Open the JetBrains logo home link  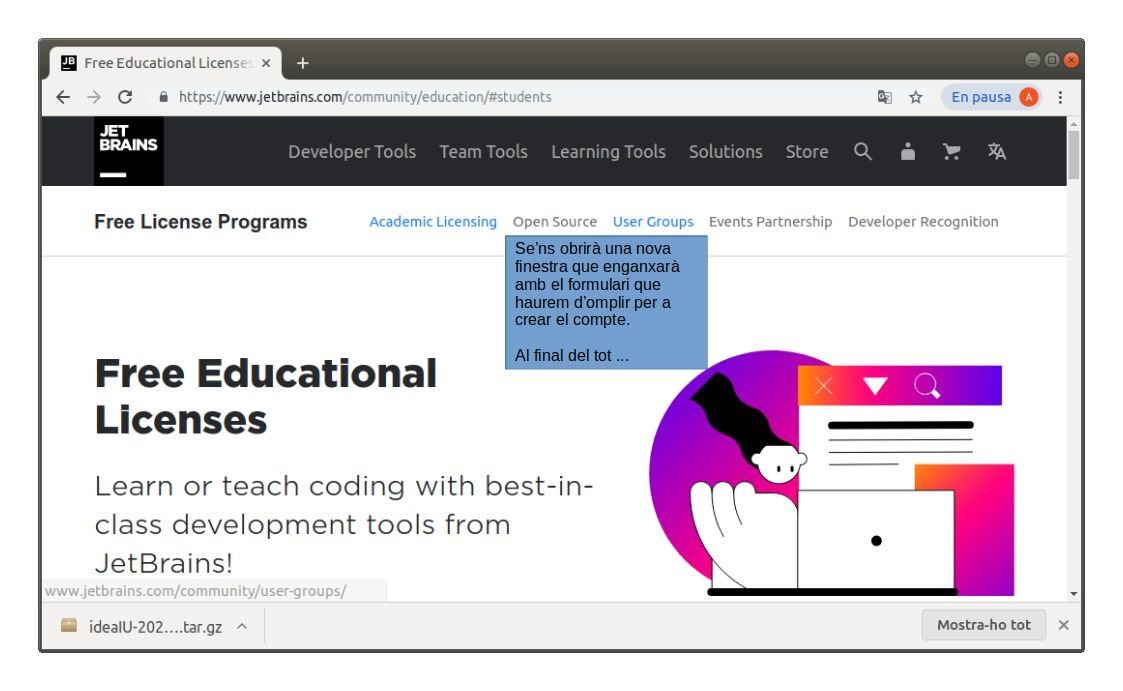click(128, 151)
